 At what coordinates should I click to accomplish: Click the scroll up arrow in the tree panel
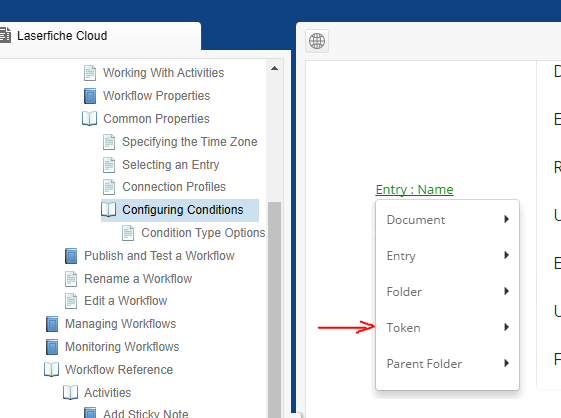tap(274, 68)
